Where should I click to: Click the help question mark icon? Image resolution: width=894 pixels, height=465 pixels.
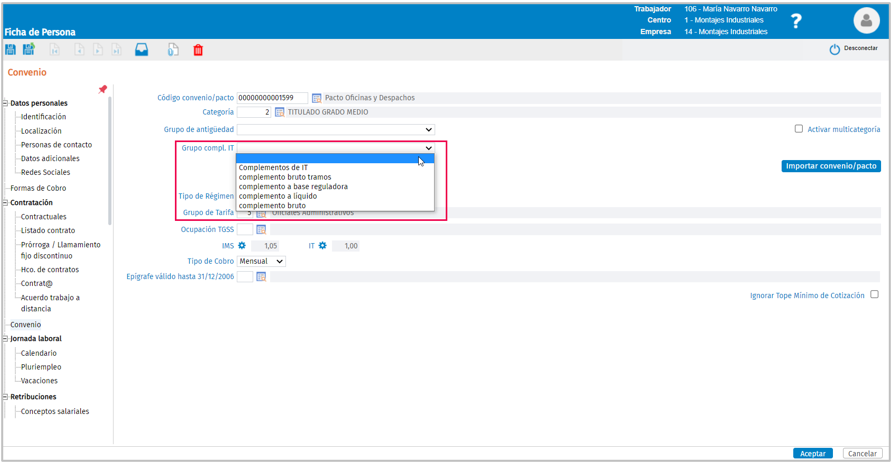tap(796, 21)
